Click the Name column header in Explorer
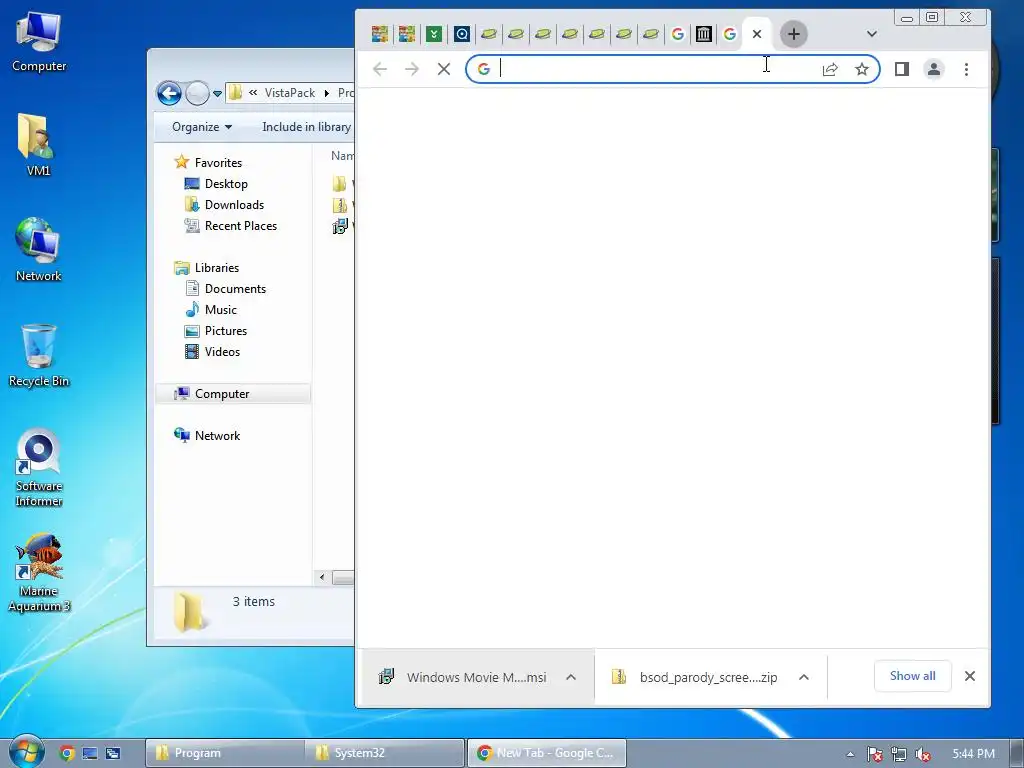 [342, 155]
